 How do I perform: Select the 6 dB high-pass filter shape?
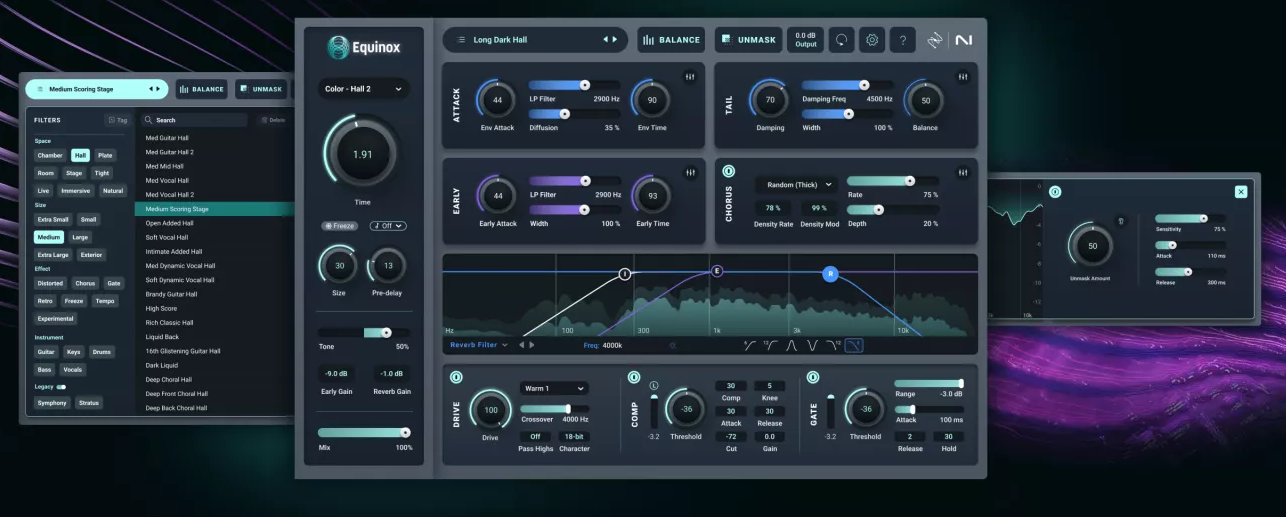point(750,345)
